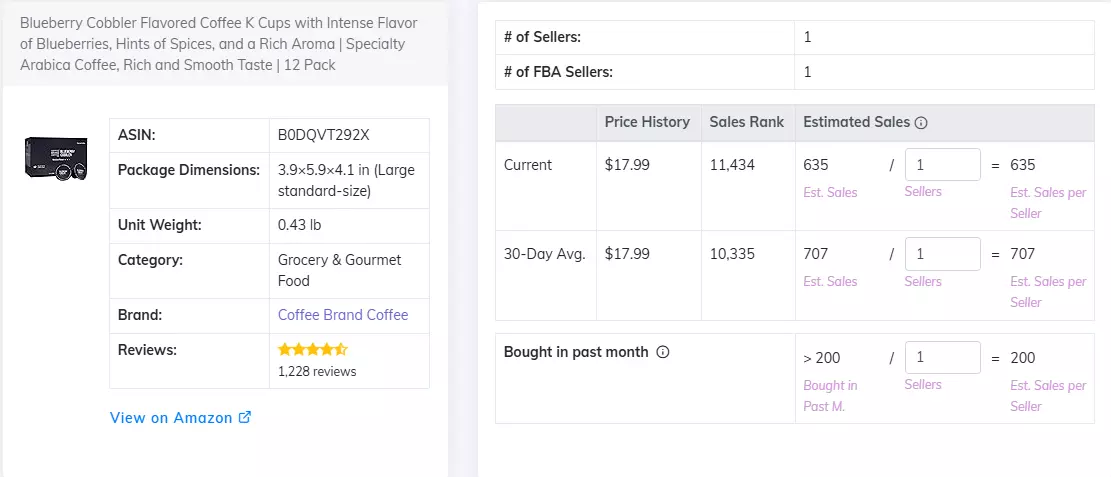Viewport: 1111px width, 477px height.
Task: Click the # of FBA Sellers label
Action: point(558,72)
